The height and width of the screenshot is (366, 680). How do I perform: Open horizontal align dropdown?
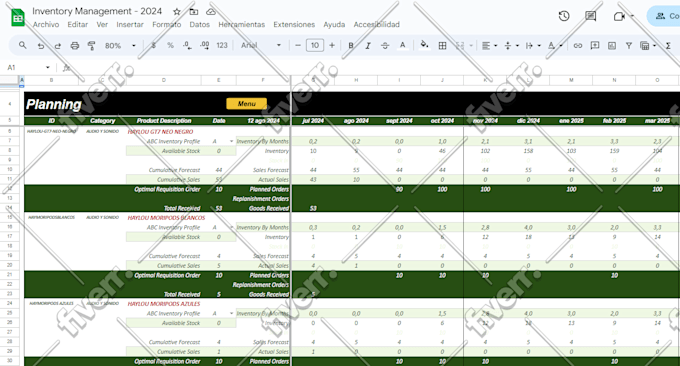[489, 45]
